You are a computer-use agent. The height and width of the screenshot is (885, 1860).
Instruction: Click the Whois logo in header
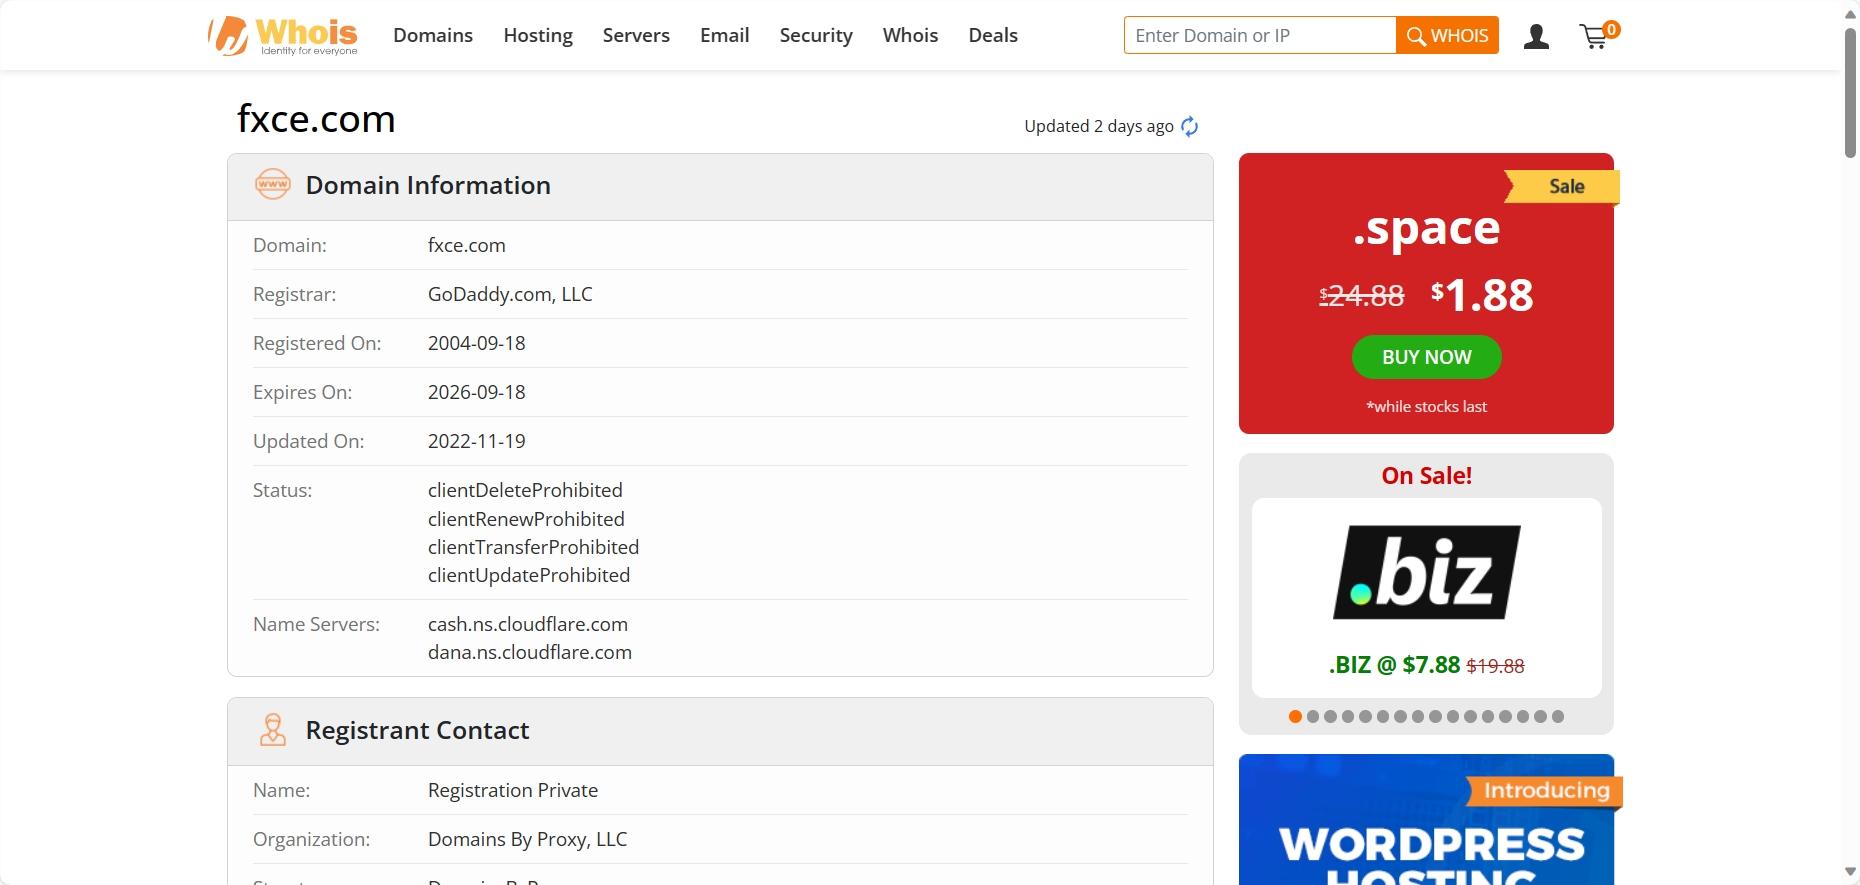283,36
